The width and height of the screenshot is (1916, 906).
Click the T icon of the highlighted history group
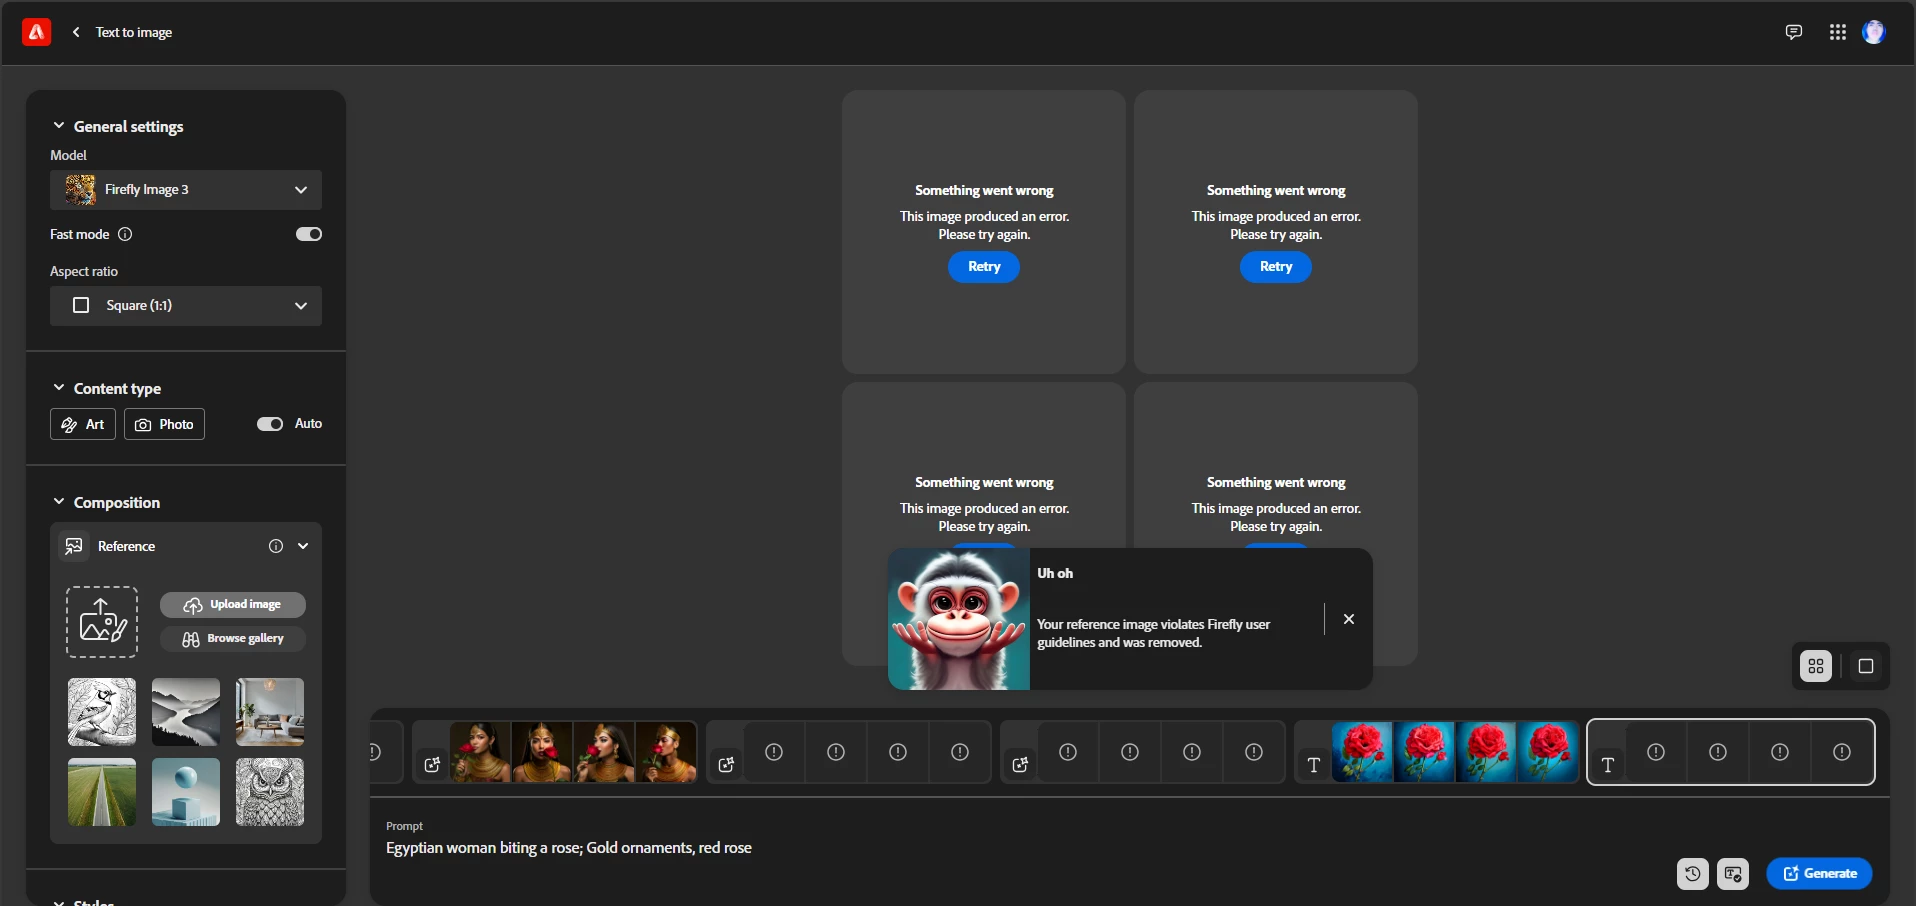coord(1608,765)
